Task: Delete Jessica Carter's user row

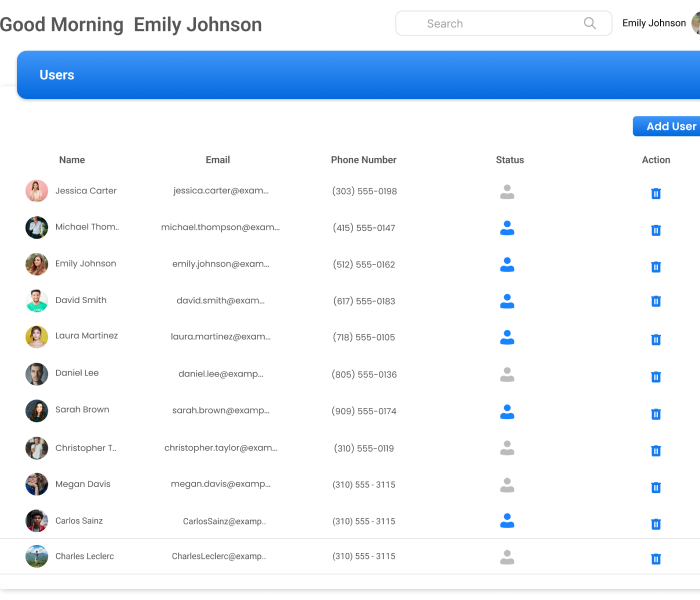Action: tap(656, 194)
